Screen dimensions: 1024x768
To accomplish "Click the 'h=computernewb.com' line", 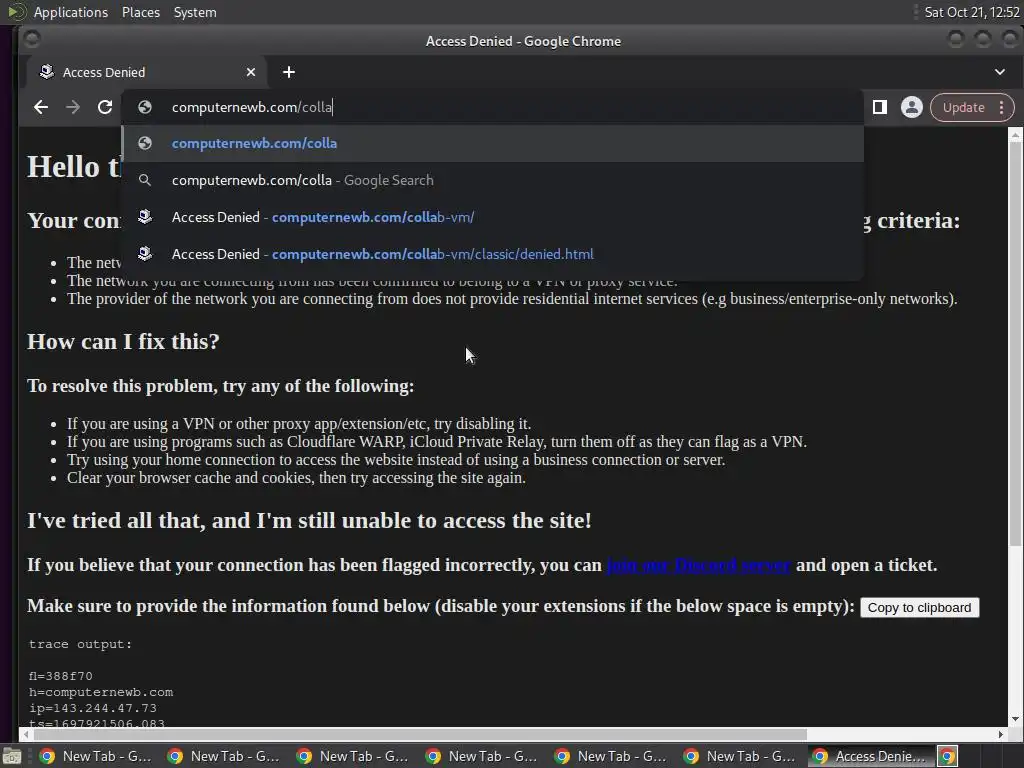I will click(101, 692).
